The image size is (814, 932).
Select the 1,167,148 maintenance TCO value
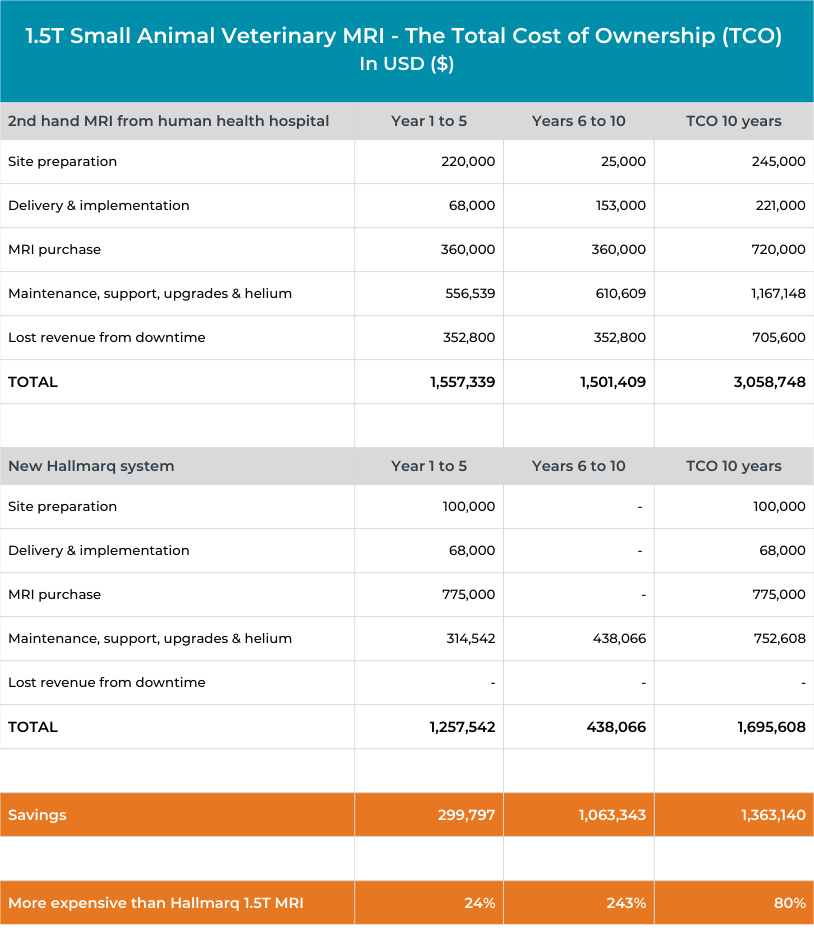[778, 294]
